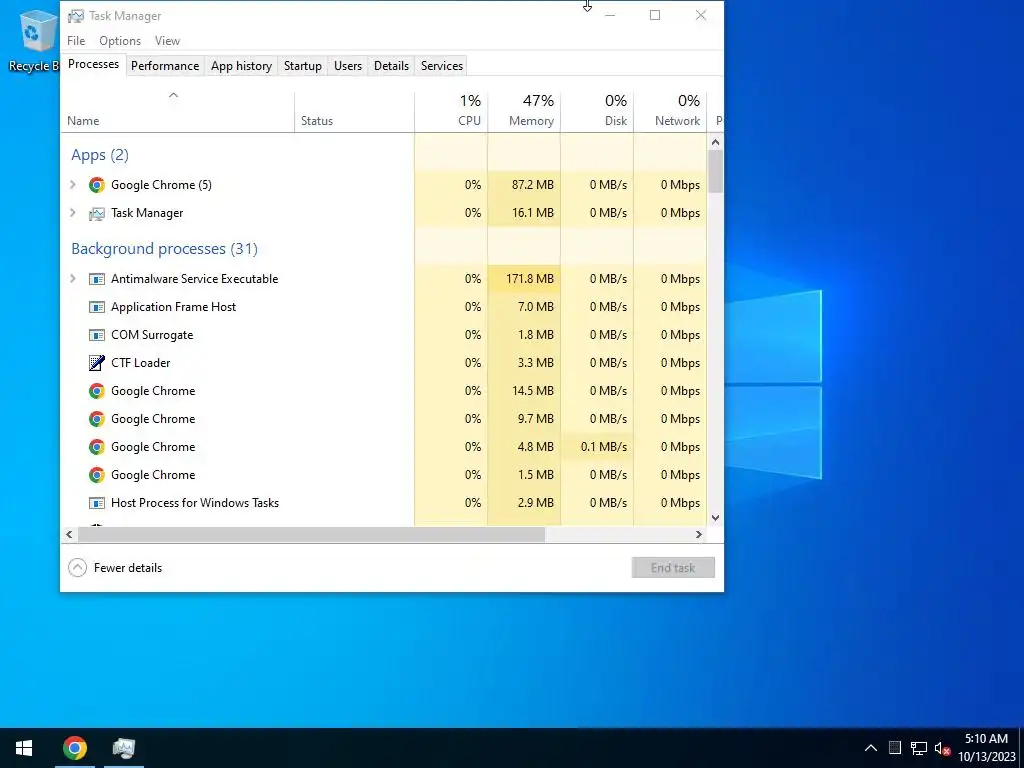Click the 0.1 MB/s disk value
The width and height of the screenshot is (1024, 768).
pyautogui.click(x=603, y=447)
